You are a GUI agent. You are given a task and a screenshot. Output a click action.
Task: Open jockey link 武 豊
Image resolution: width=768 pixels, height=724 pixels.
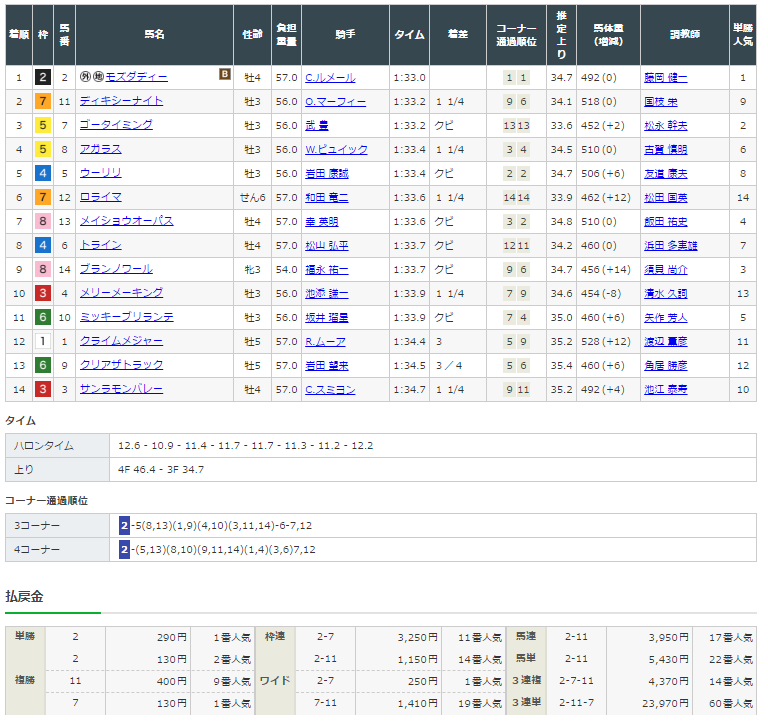(x=317, y=126)
